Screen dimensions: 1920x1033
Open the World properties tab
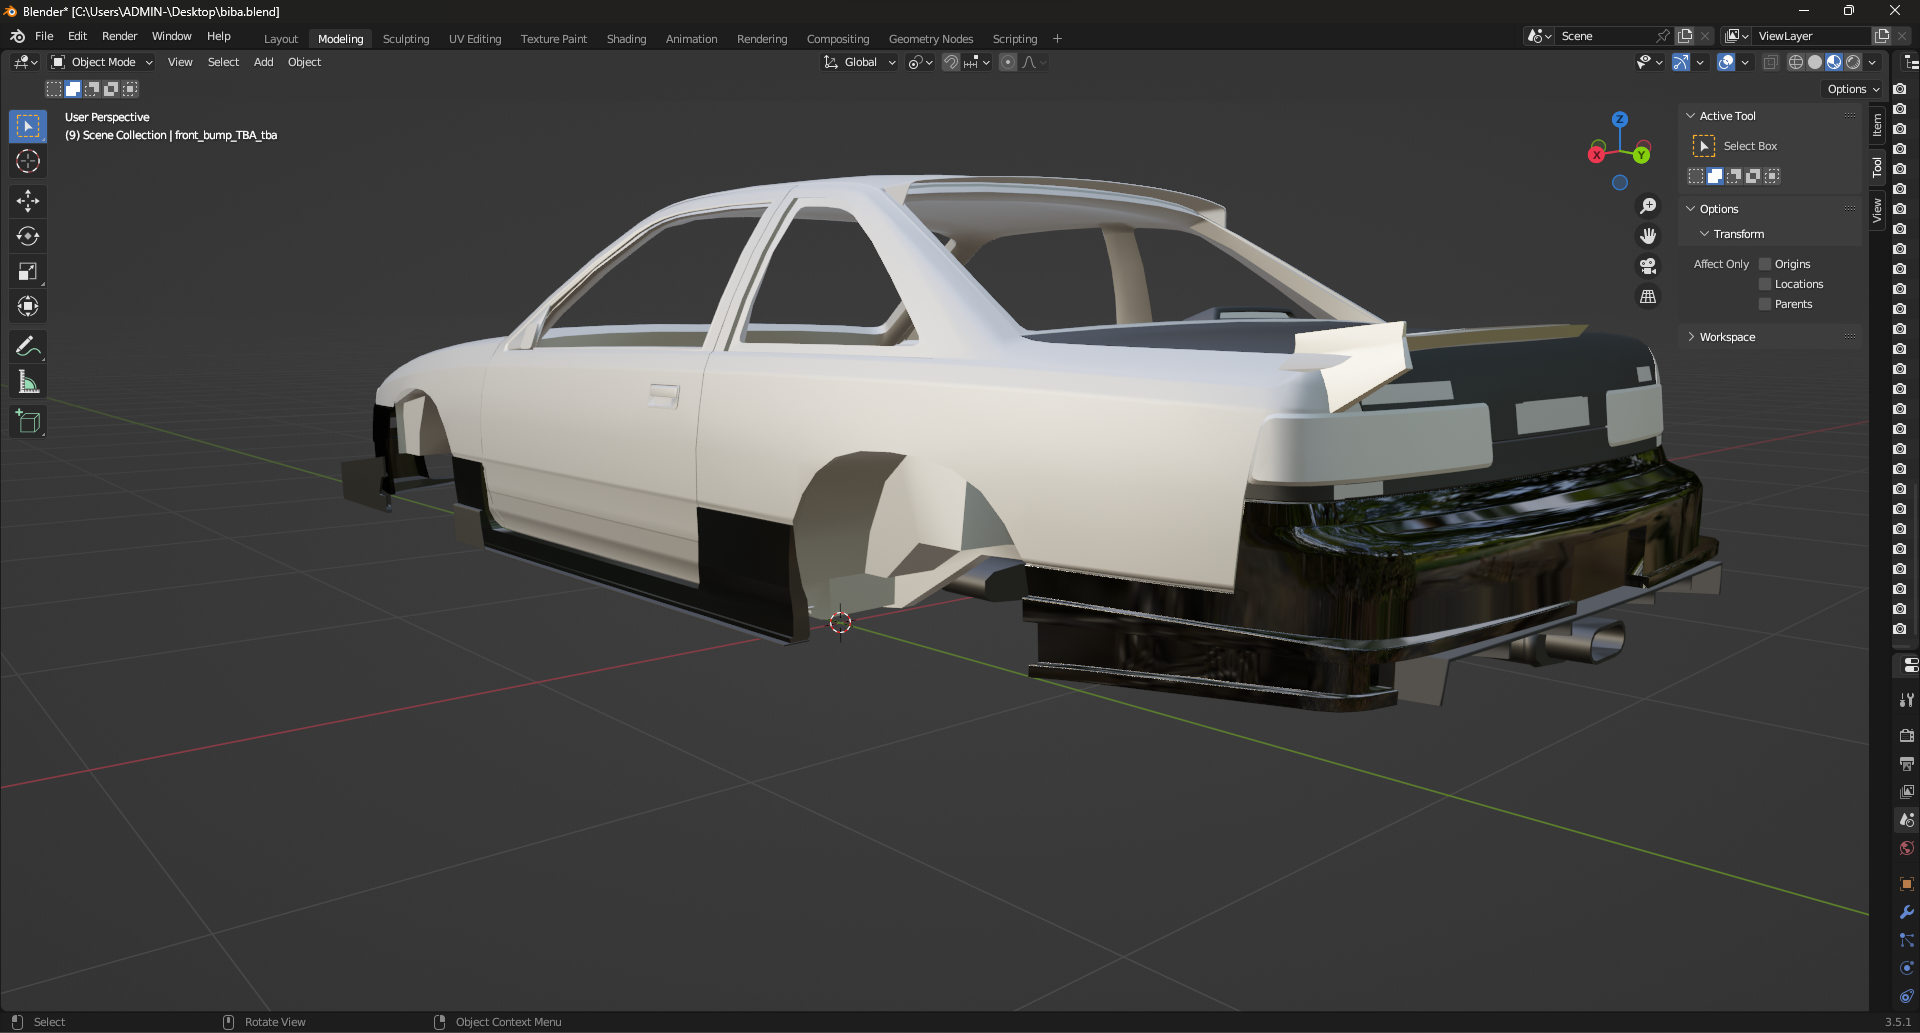(x=1907, y=848)
